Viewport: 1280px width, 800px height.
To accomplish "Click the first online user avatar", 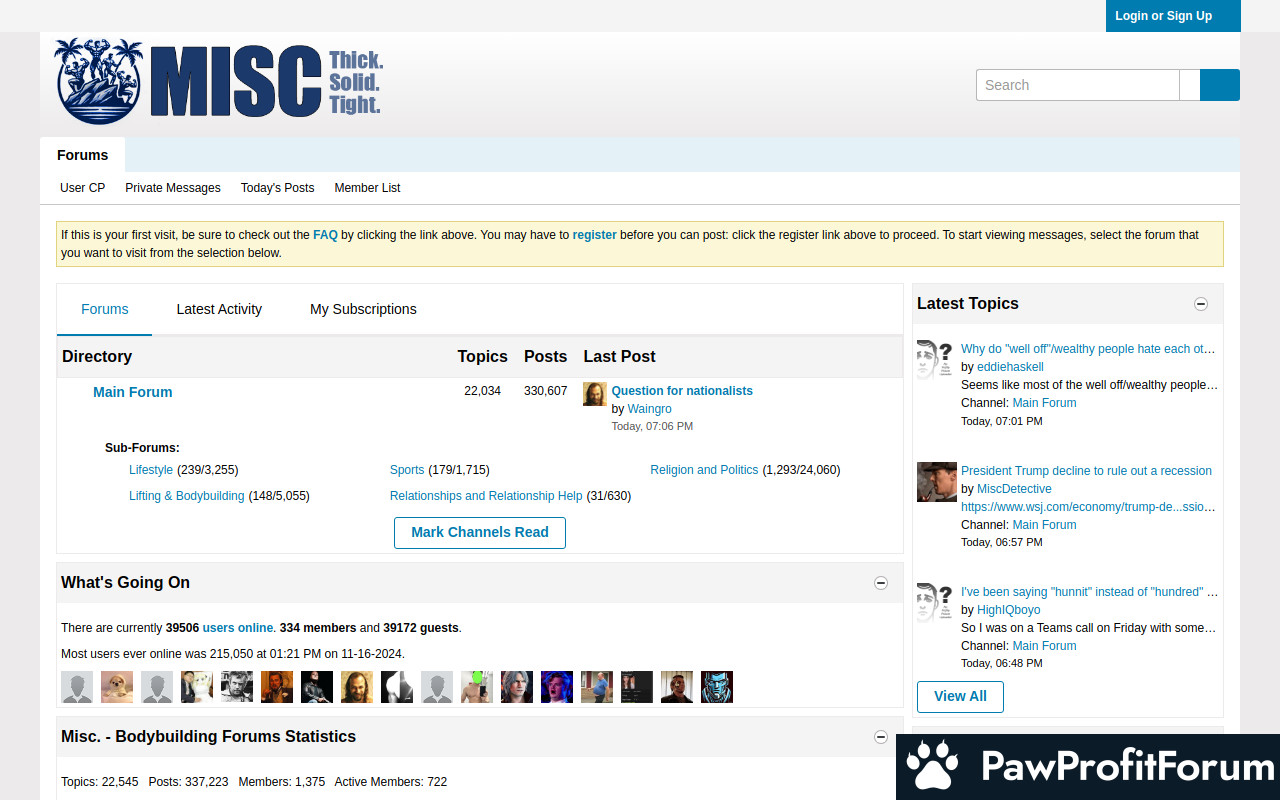I will click(77, 687).
